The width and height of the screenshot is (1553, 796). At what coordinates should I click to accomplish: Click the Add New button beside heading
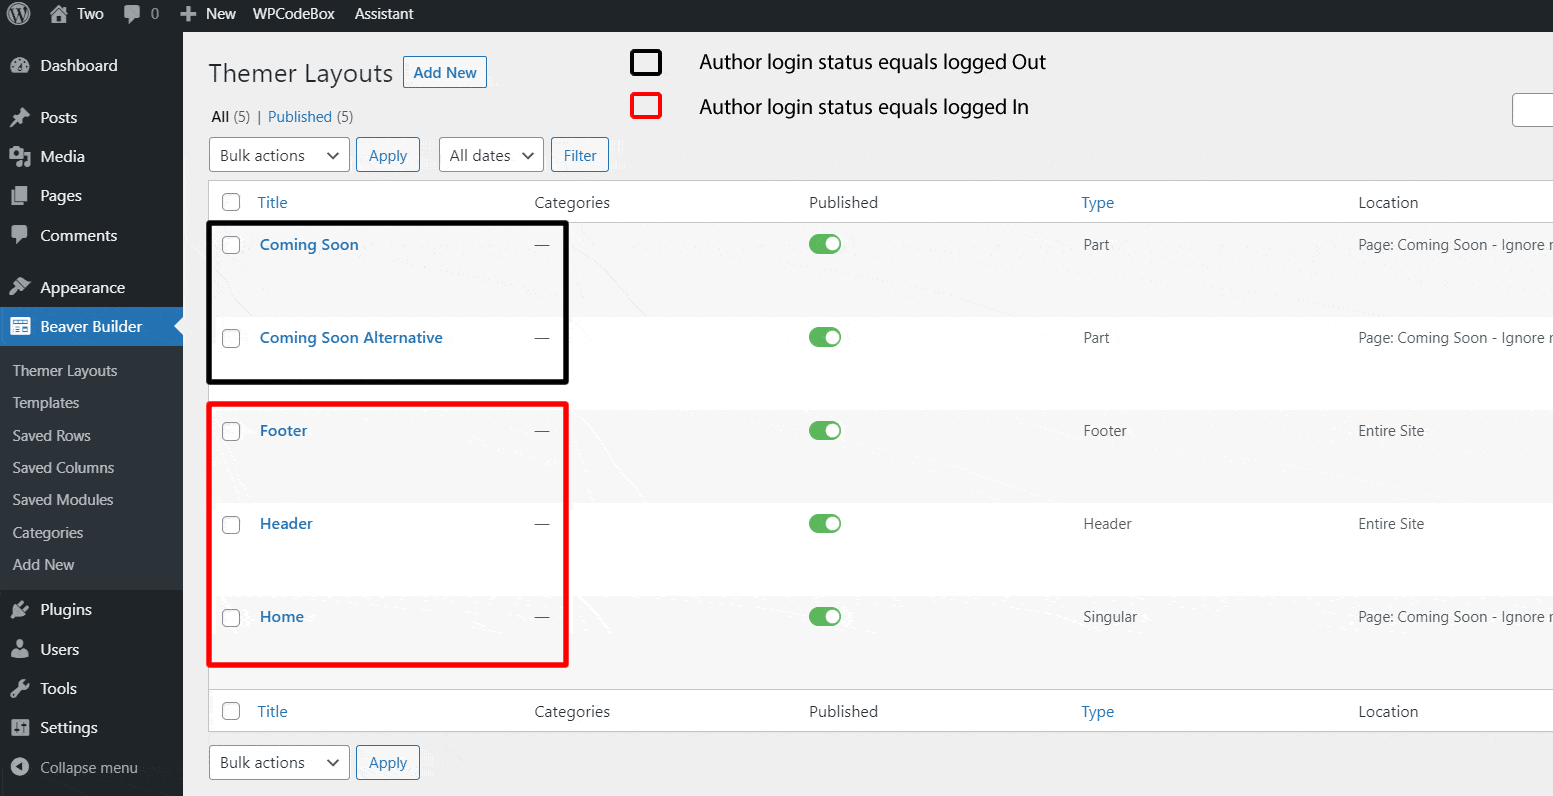tap(445, 72)
